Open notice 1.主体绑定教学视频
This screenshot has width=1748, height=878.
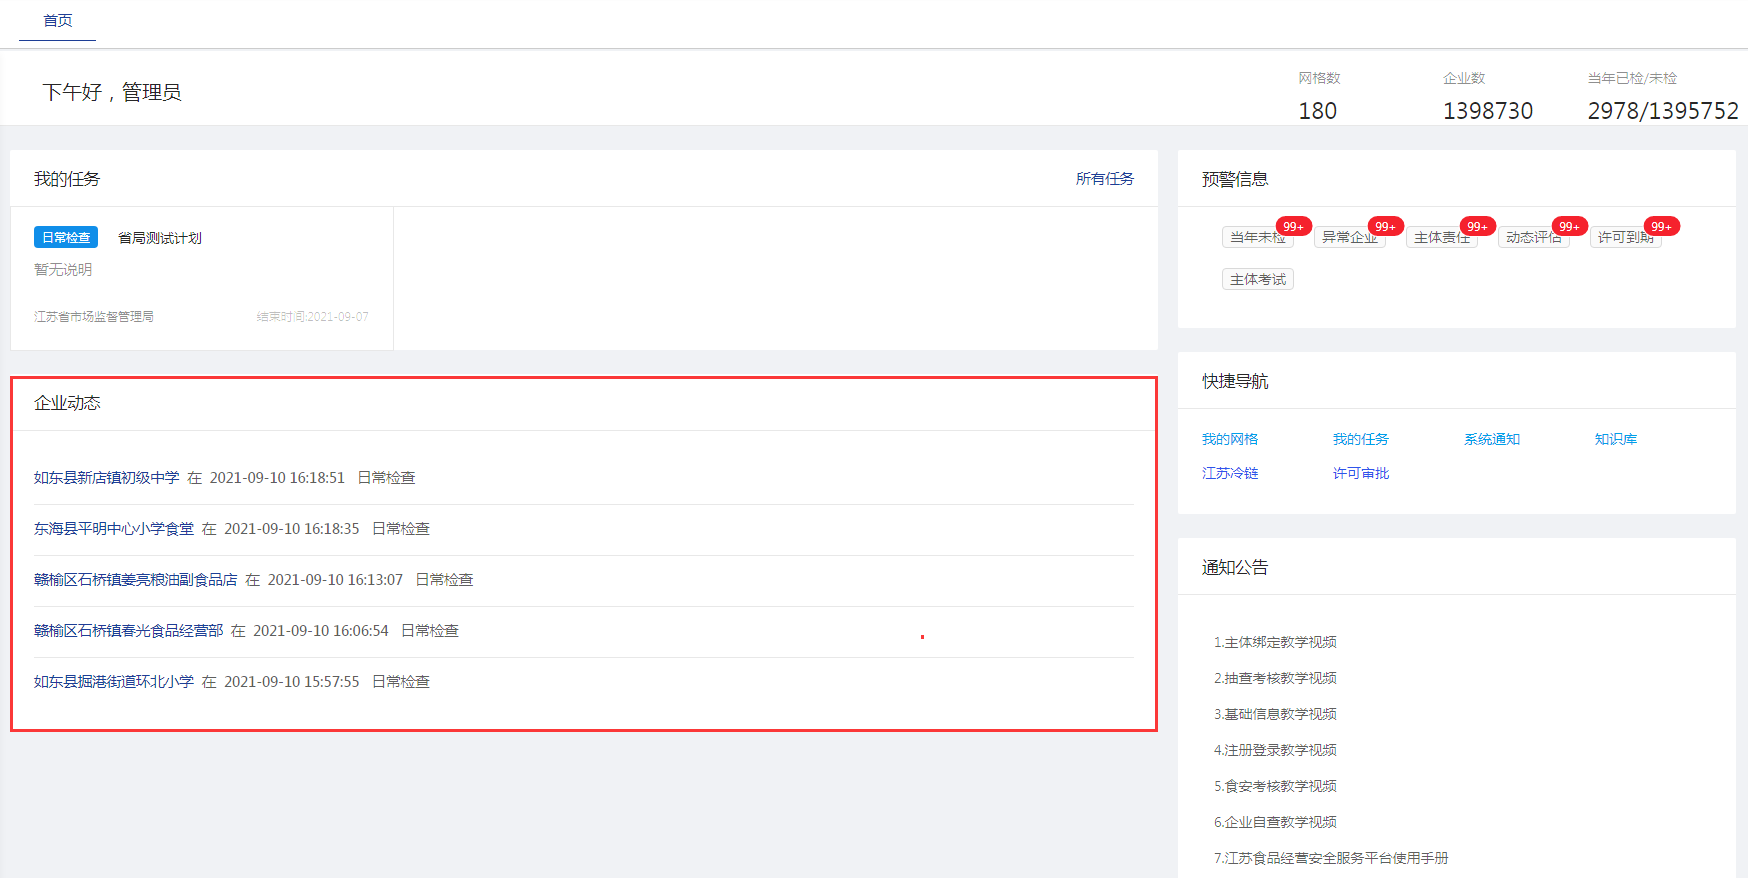click(1275, 643)
